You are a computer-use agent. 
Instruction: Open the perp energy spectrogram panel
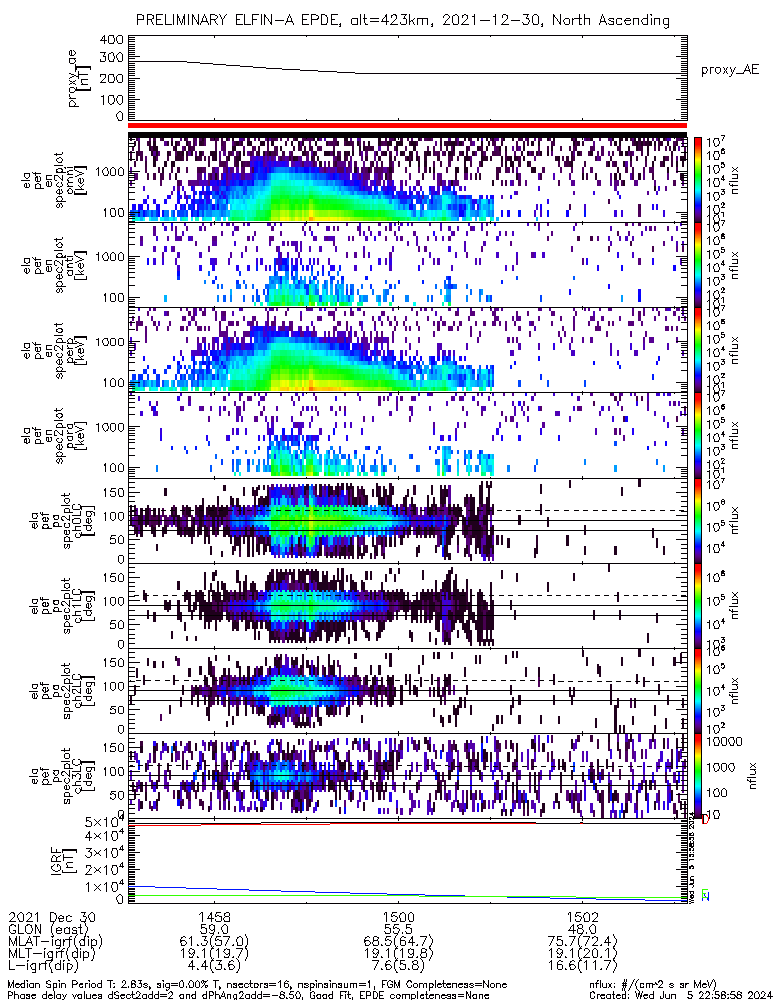point(408,349)
